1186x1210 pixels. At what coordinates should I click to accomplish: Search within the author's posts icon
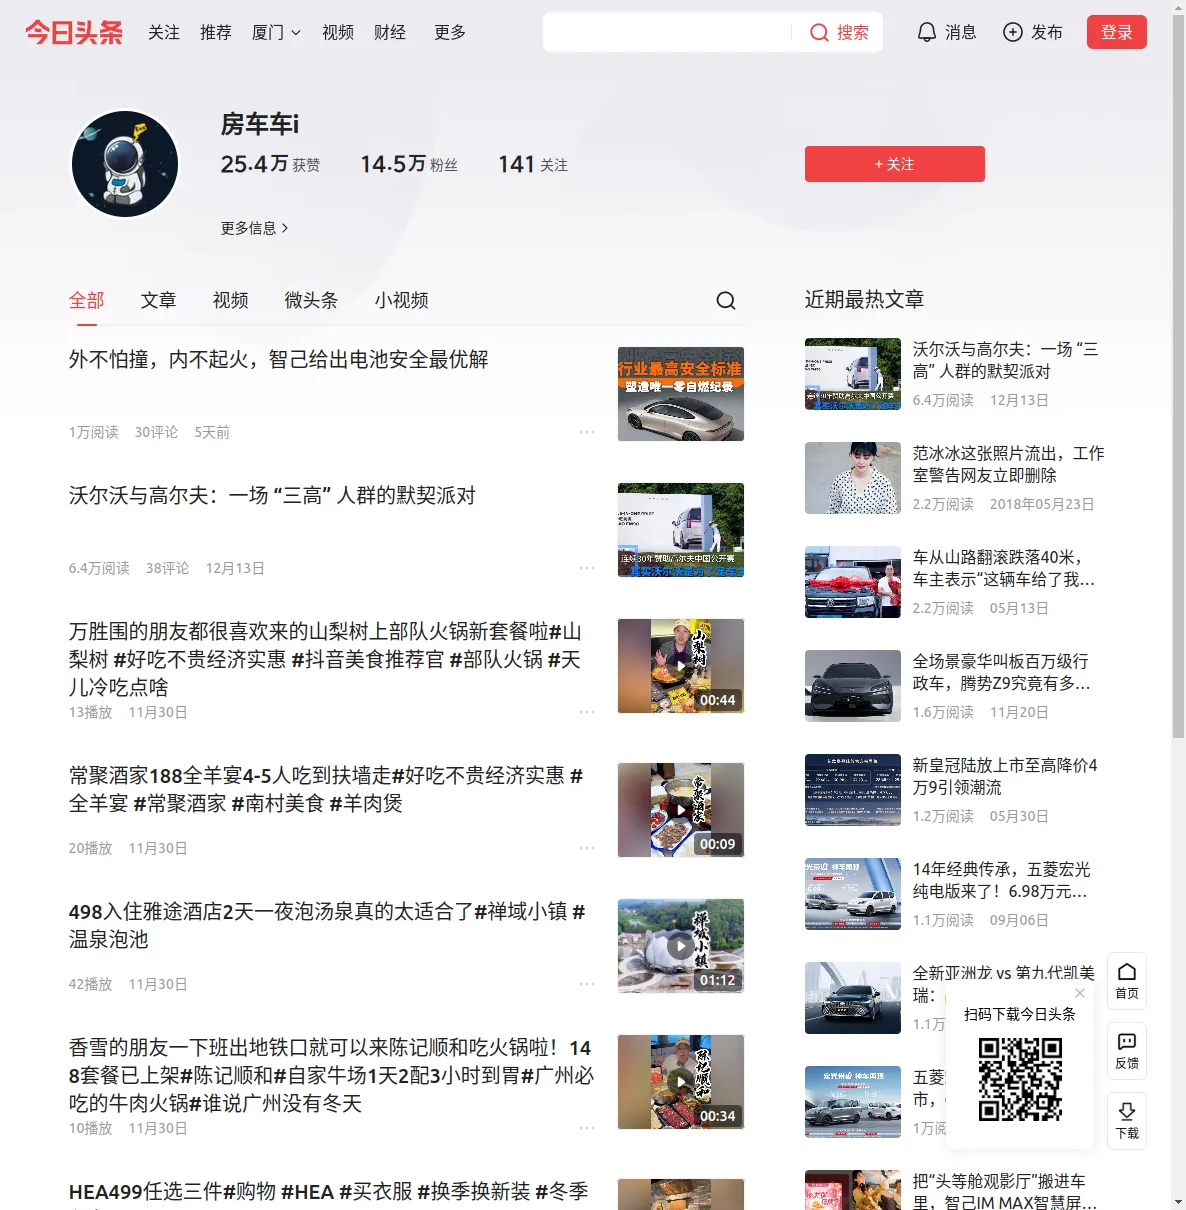(726, 301)
